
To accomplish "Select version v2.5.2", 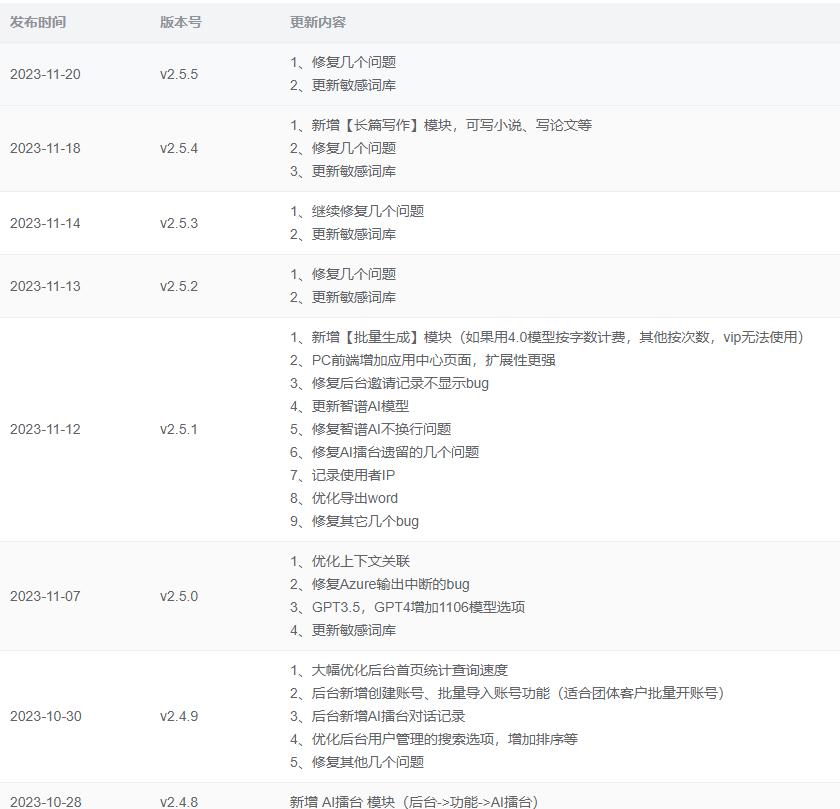I will click(179, 286).
